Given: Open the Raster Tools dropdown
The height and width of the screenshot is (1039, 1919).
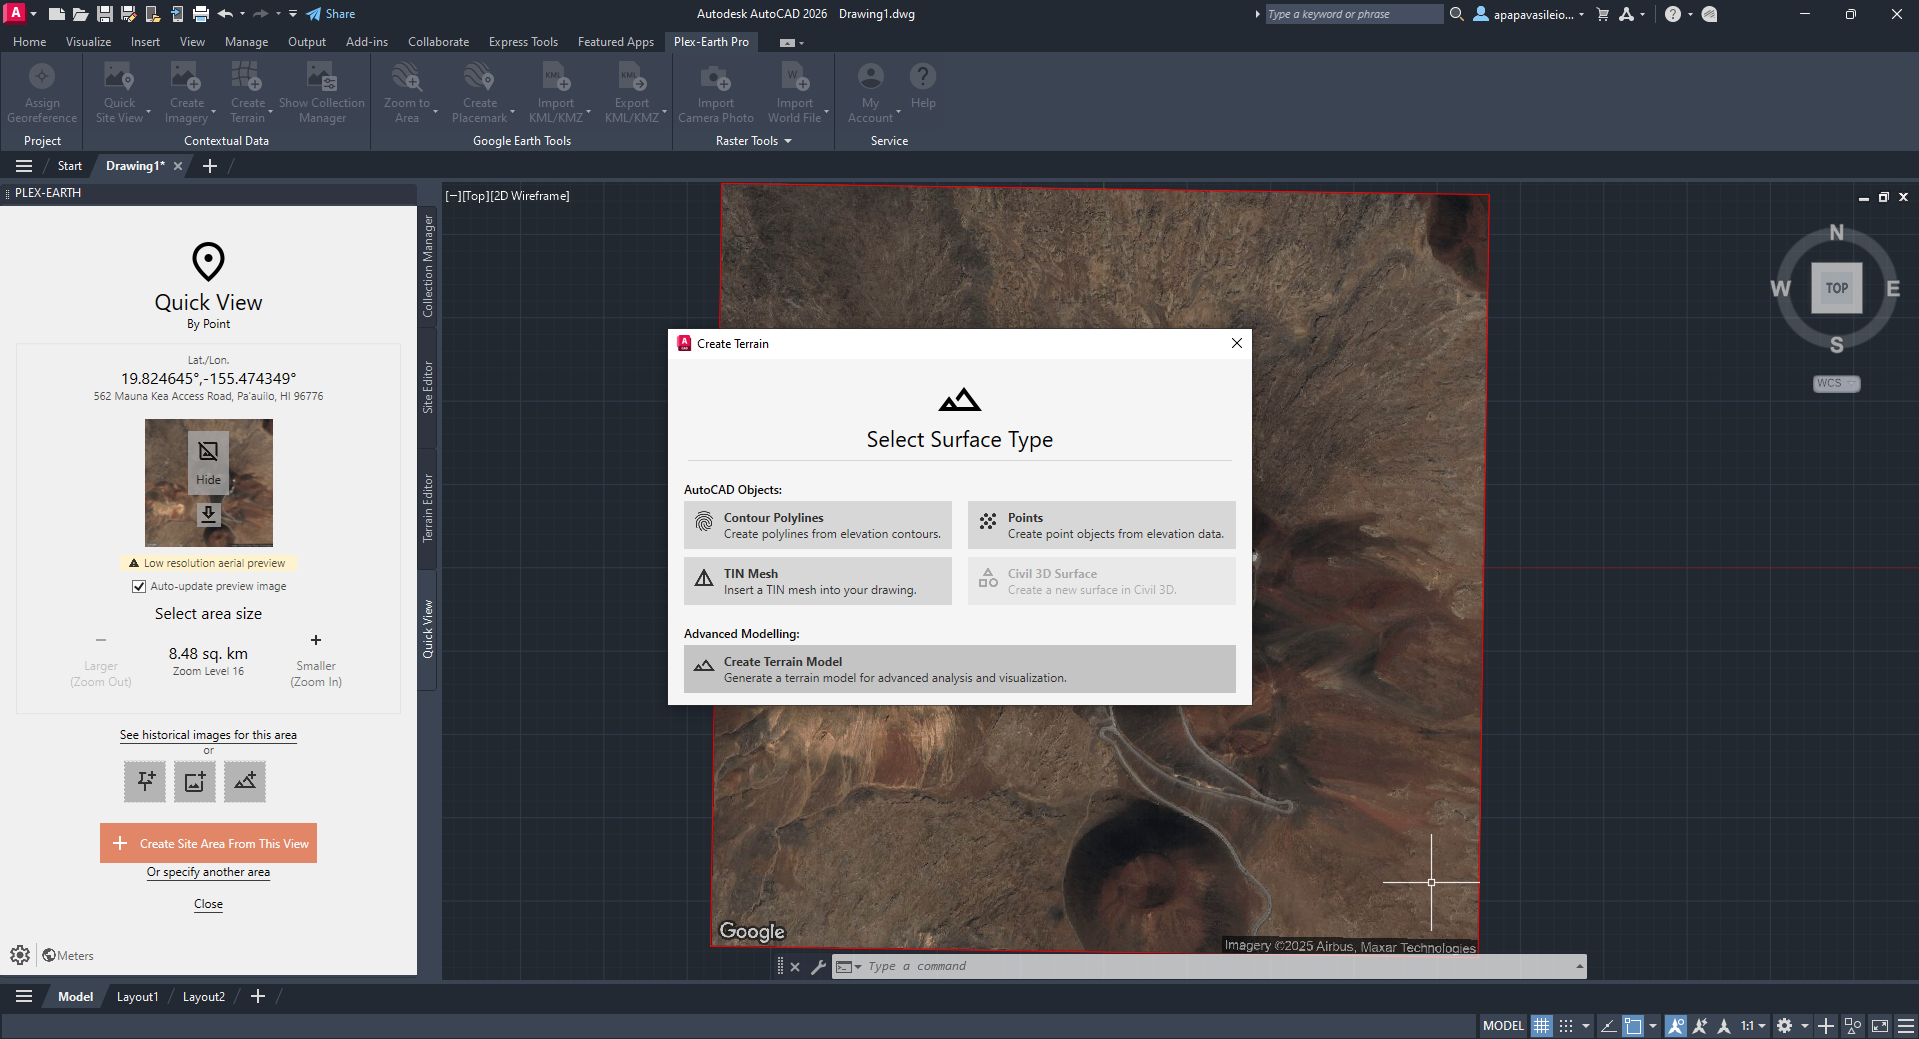Looking at the screenshot, I should click(789, 140).
